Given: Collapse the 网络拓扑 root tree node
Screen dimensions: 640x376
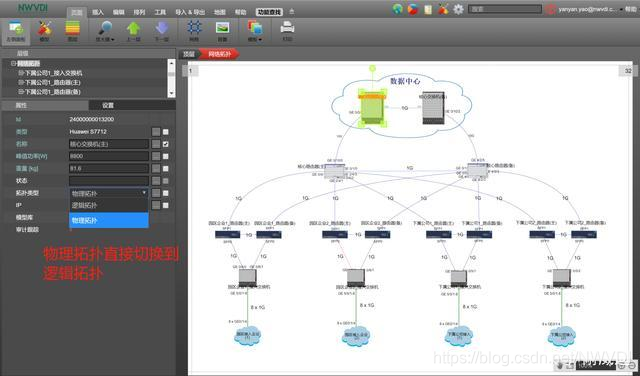Looking at the screenshot, I should pyautogui.click(x=13, y=64).
